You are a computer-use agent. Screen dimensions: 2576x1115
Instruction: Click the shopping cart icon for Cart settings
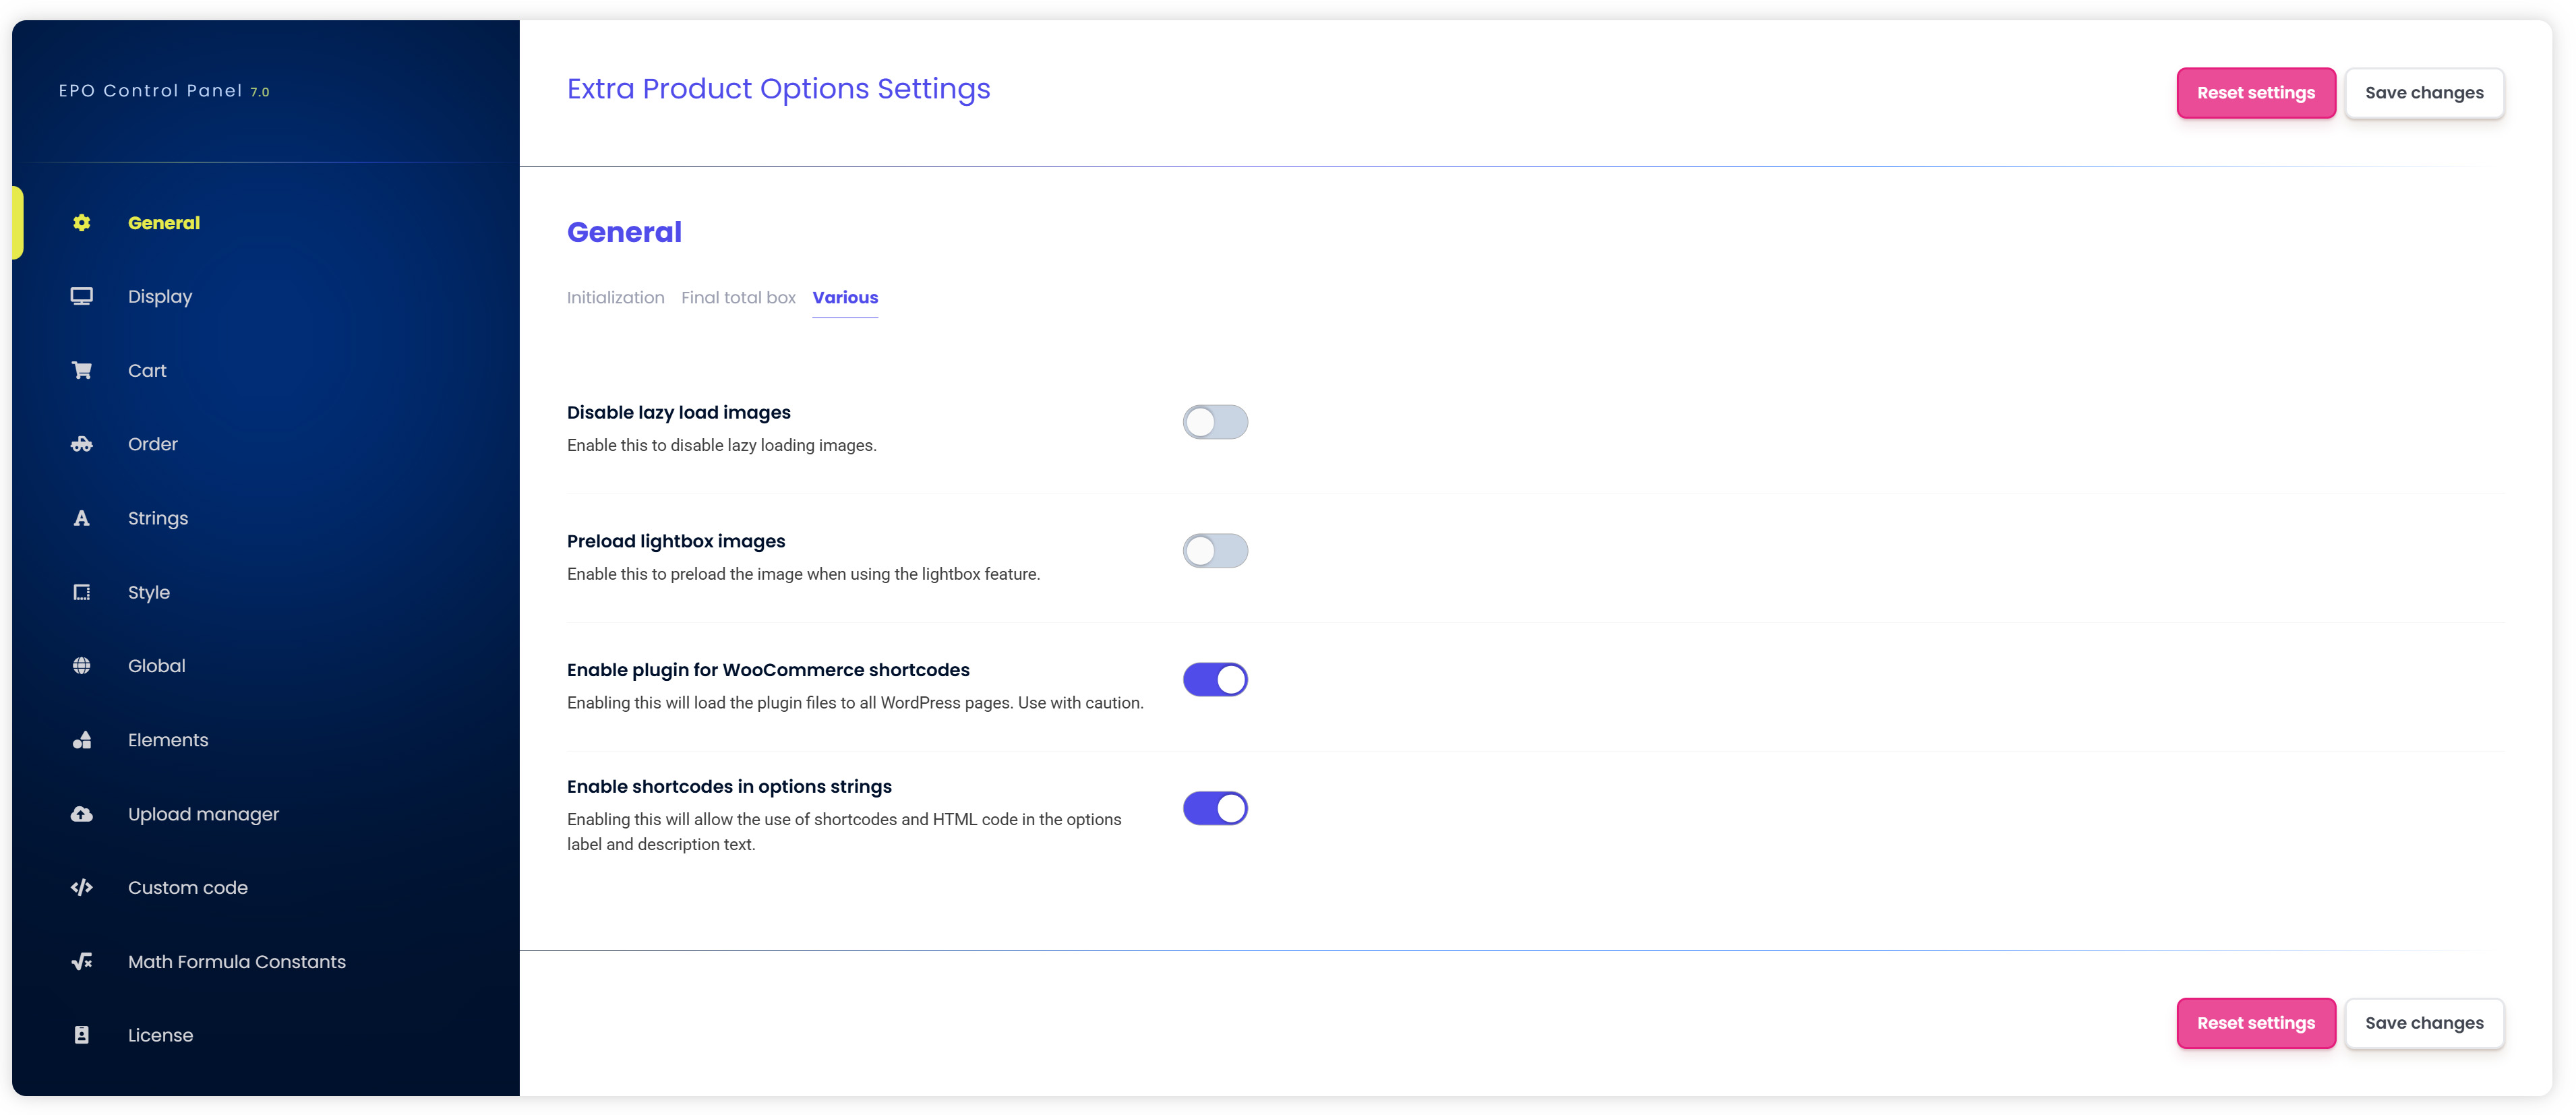click(81, 369)
